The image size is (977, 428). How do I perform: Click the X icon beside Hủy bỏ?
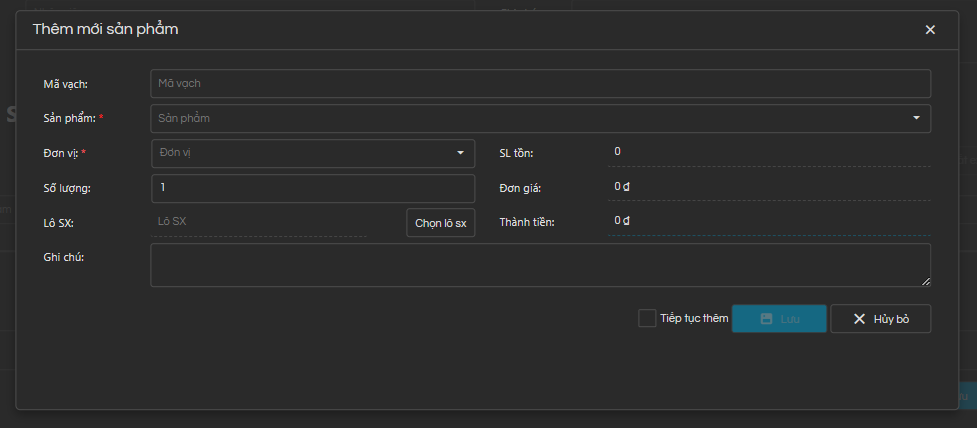[859, 319]
